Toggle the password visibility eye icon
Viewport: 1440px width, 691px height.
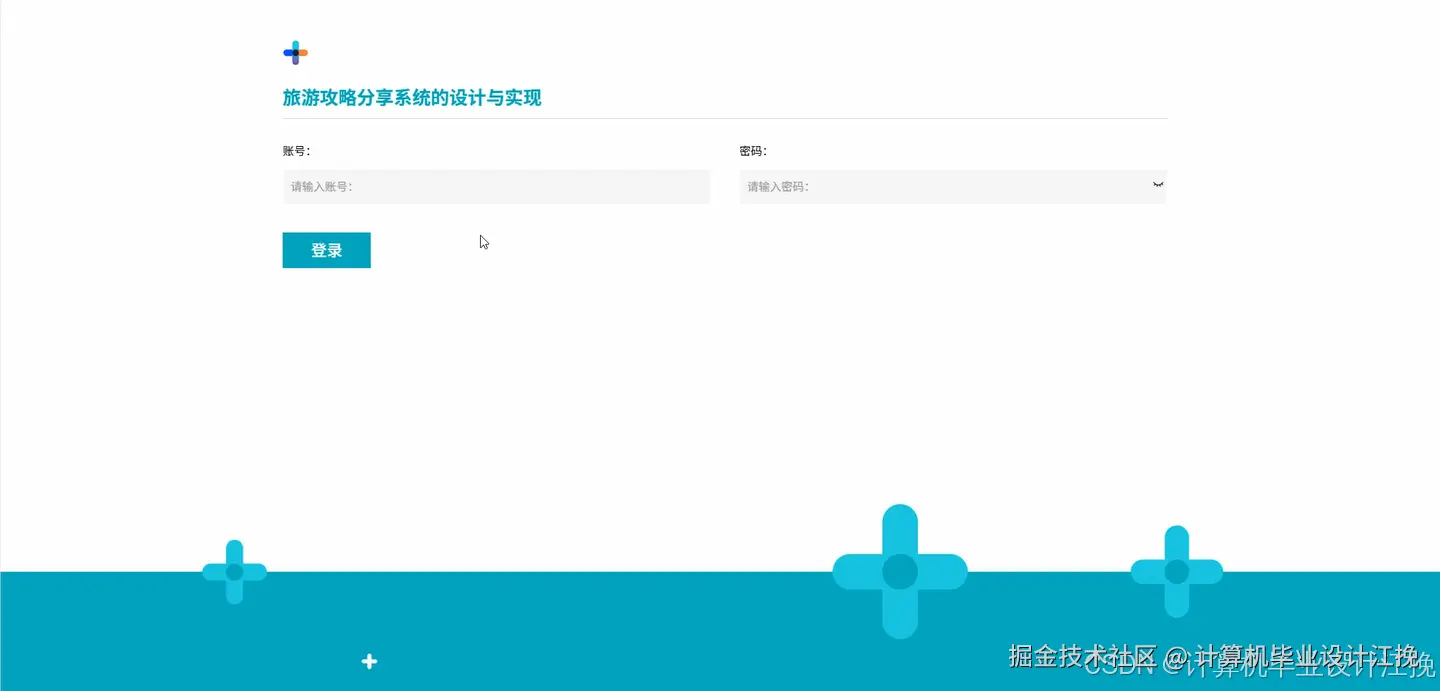pyautogui.click(x=1157, y=184)
